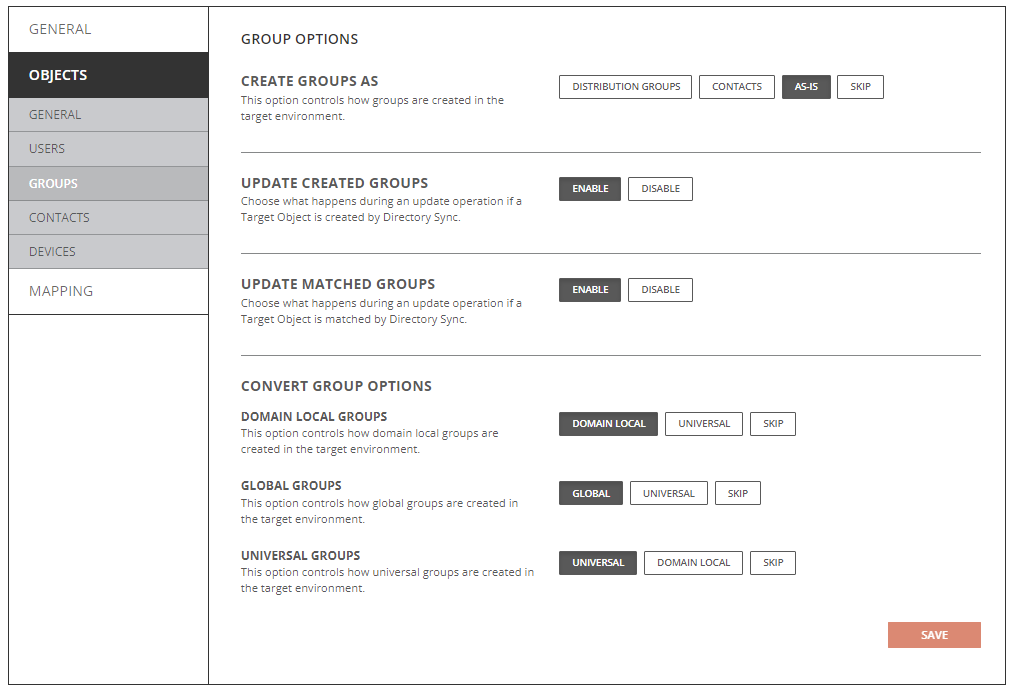The image size is (1019, 695).
Task: Convert Domain Local Groups to Universal
Action: pyautogui.click(x=704, y=424)
